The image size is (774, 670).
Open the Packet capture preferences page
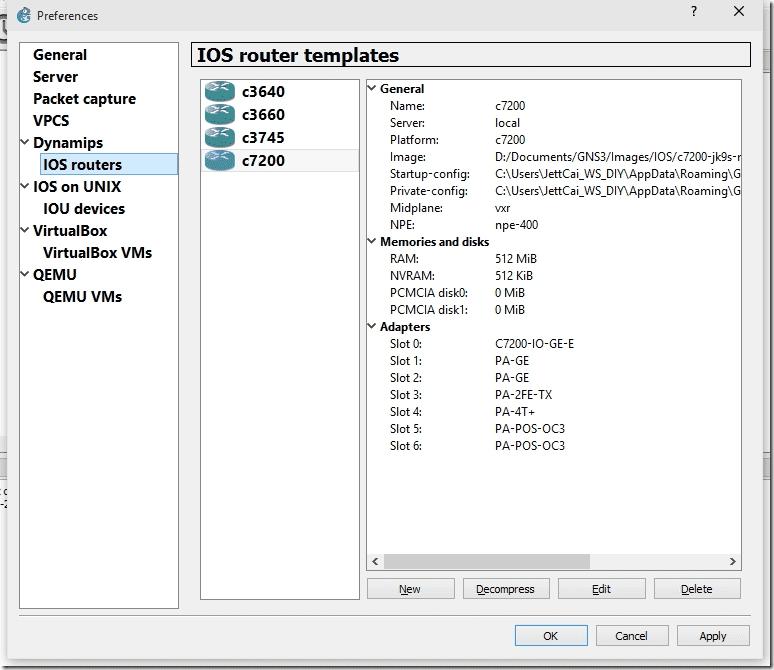[x=84, y=99]
